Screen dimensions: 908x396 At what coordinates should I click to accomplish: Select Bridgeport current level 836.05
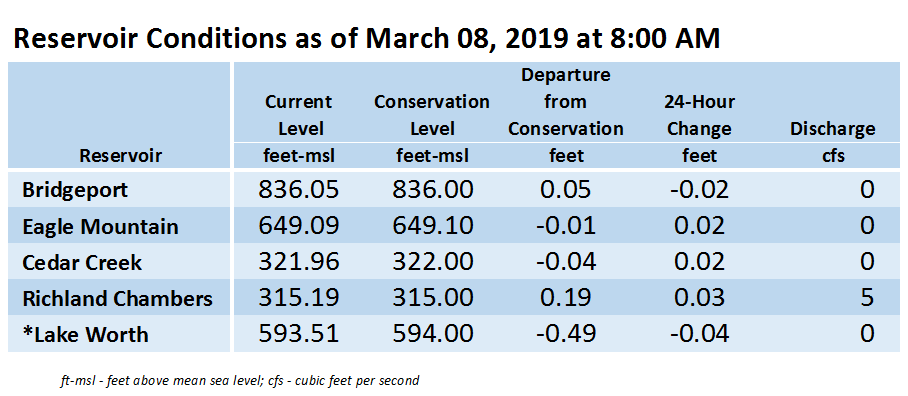click(x=298, y=190)
